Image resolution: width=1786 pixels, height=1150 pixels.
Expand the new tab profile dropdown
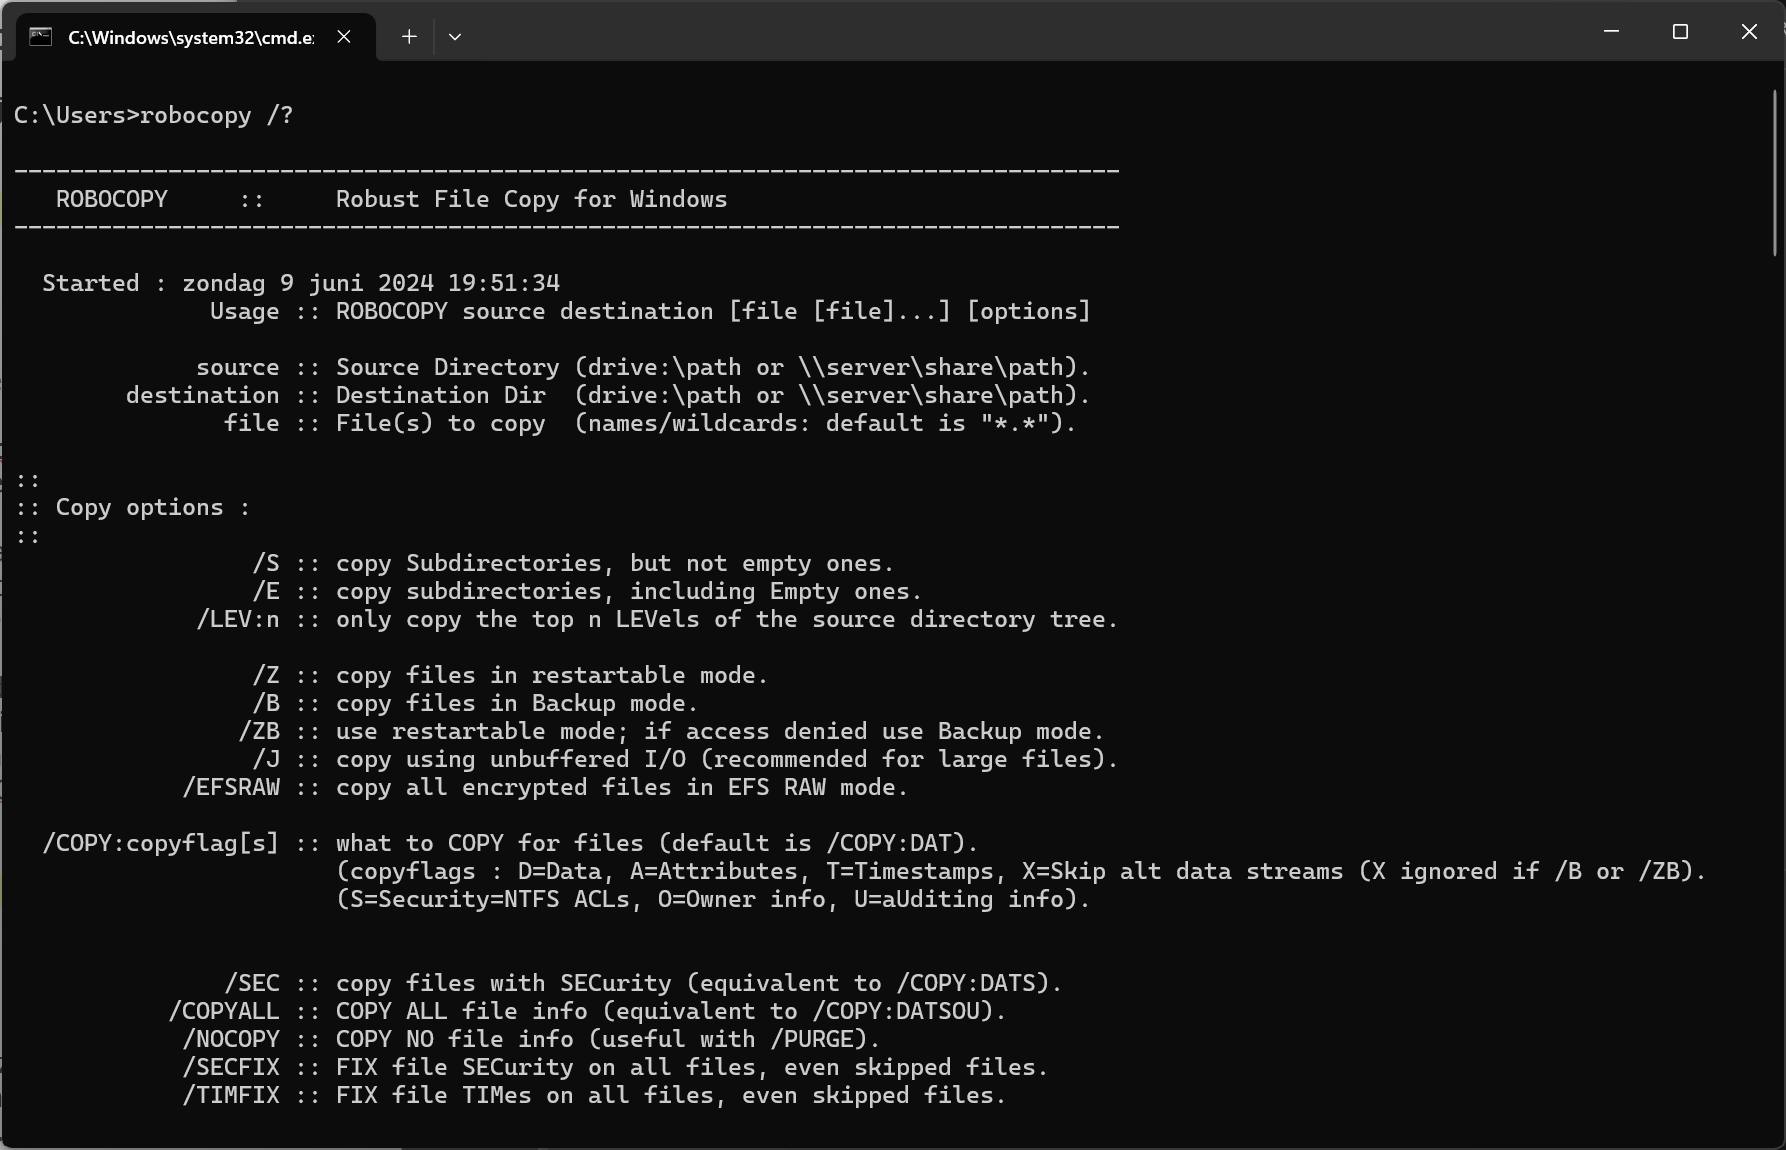pos(455,37)
